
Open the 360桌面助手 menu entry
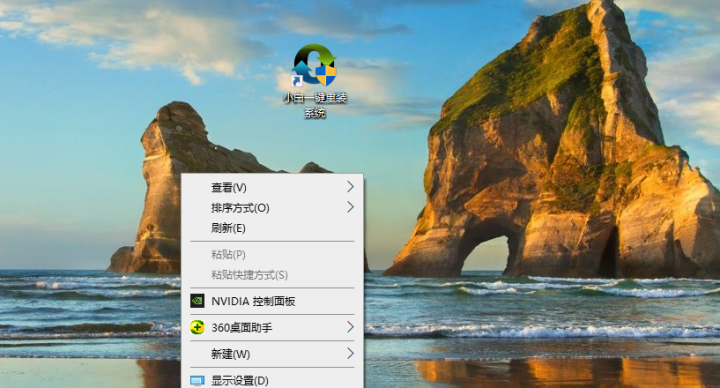tap(272, 327)
